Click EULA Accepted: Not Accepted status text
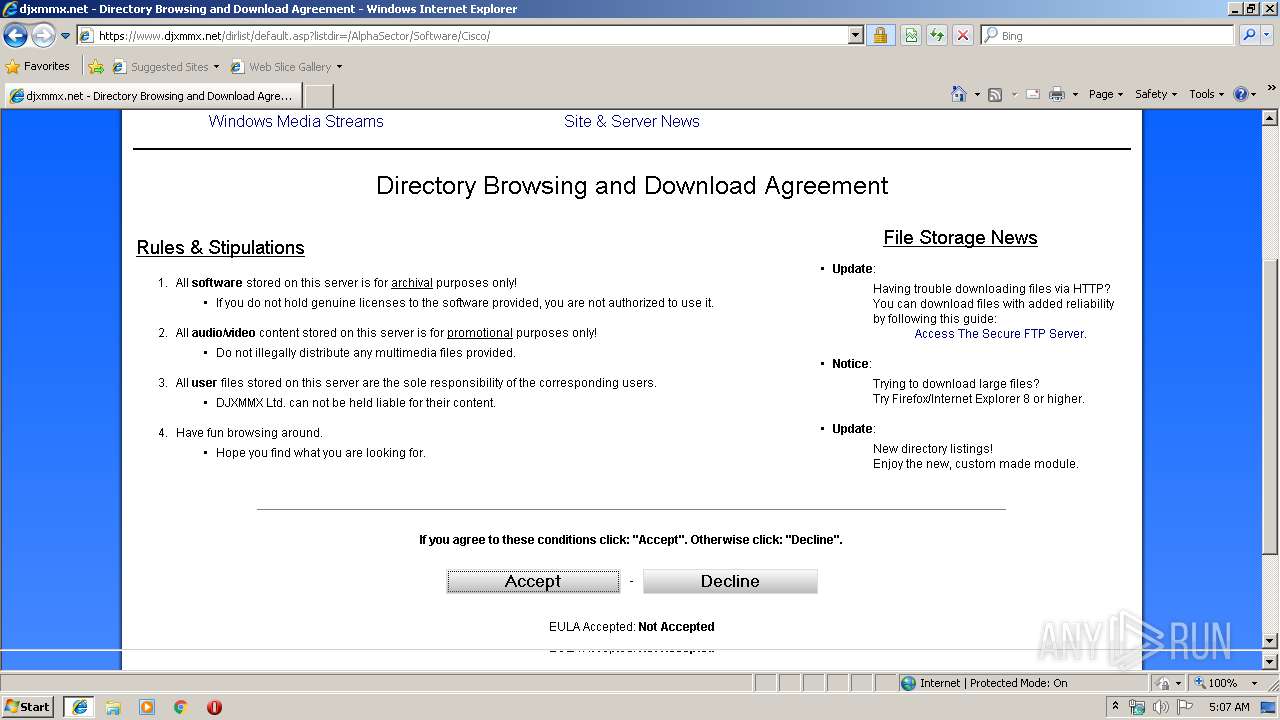The height and width of the screenshot is (720, 1280). 632,627
